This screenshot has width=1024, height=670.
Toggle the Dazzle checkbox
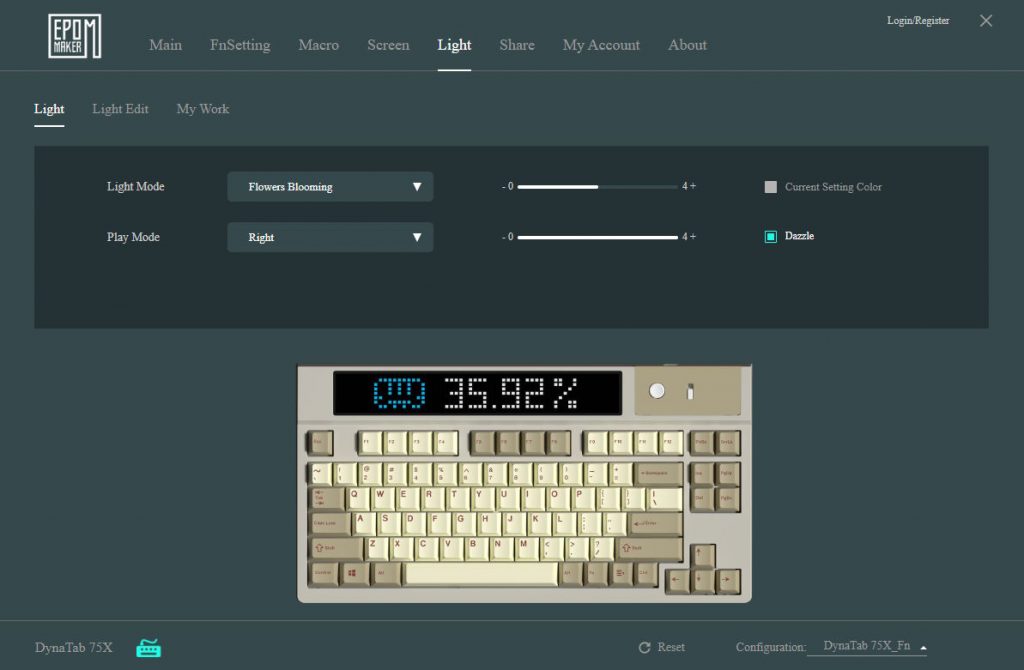771,236
